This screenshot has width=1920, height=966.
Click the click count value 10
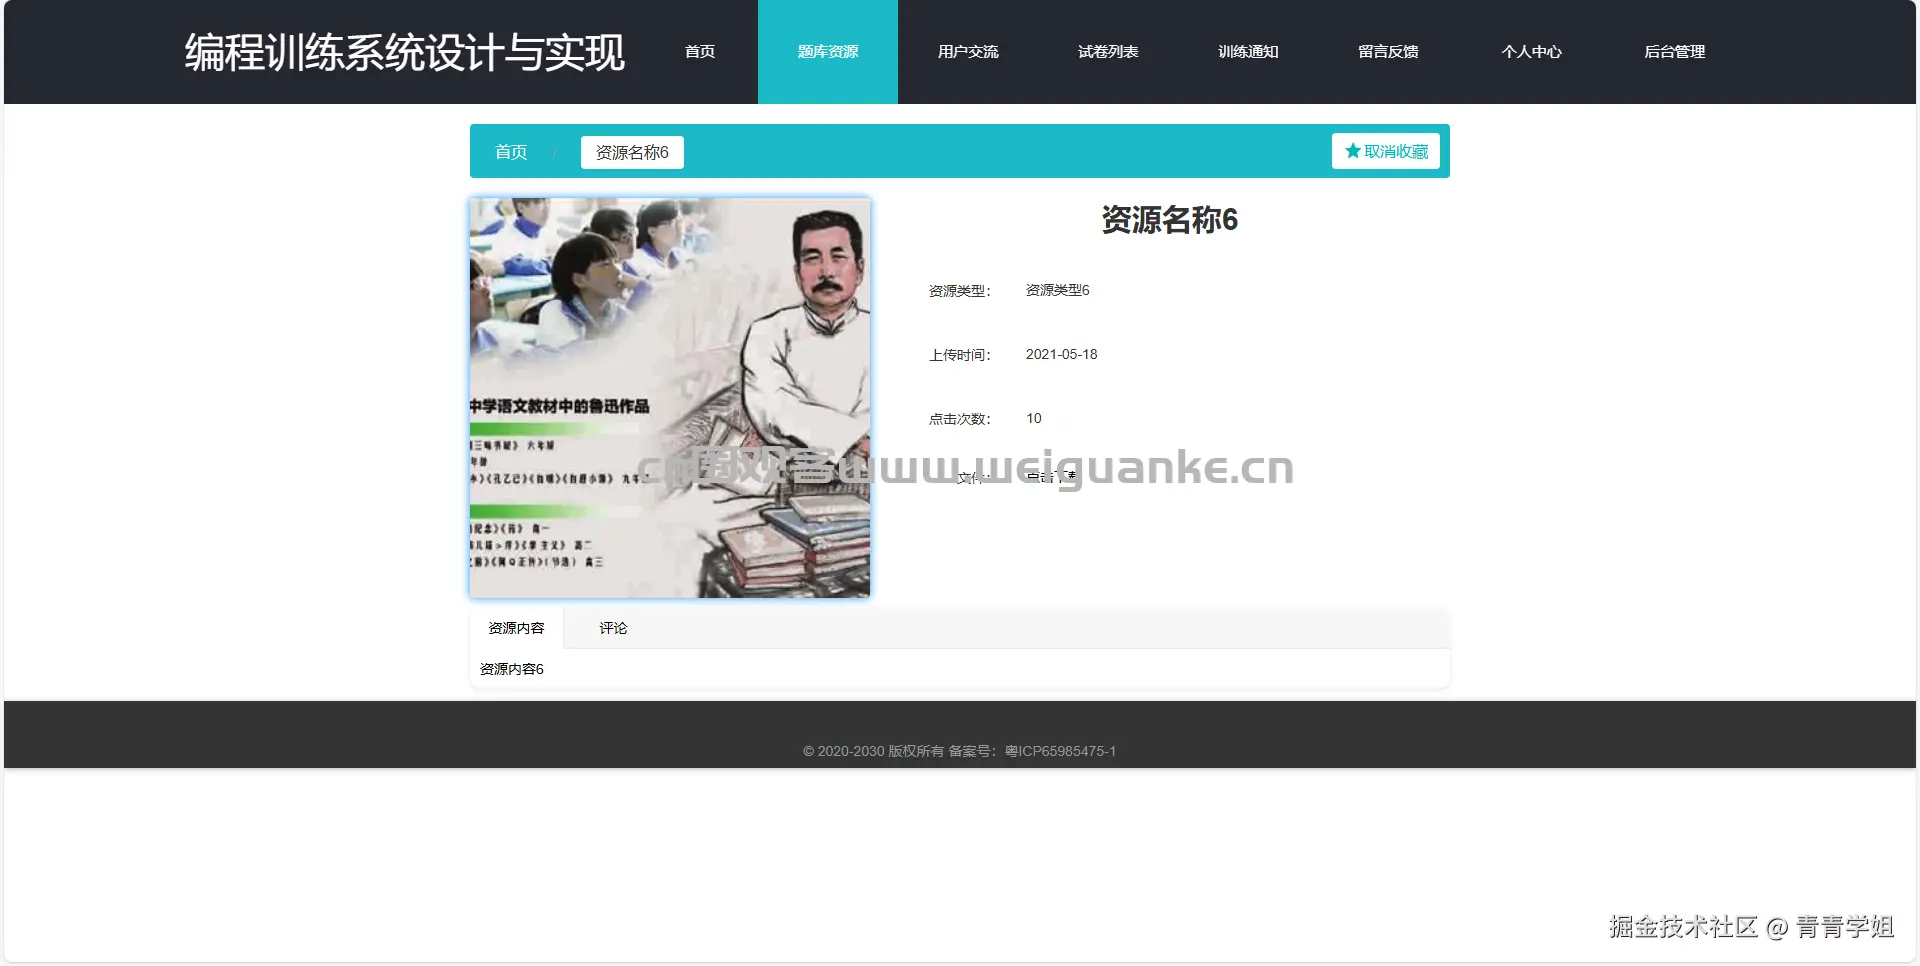[1033, 418]
